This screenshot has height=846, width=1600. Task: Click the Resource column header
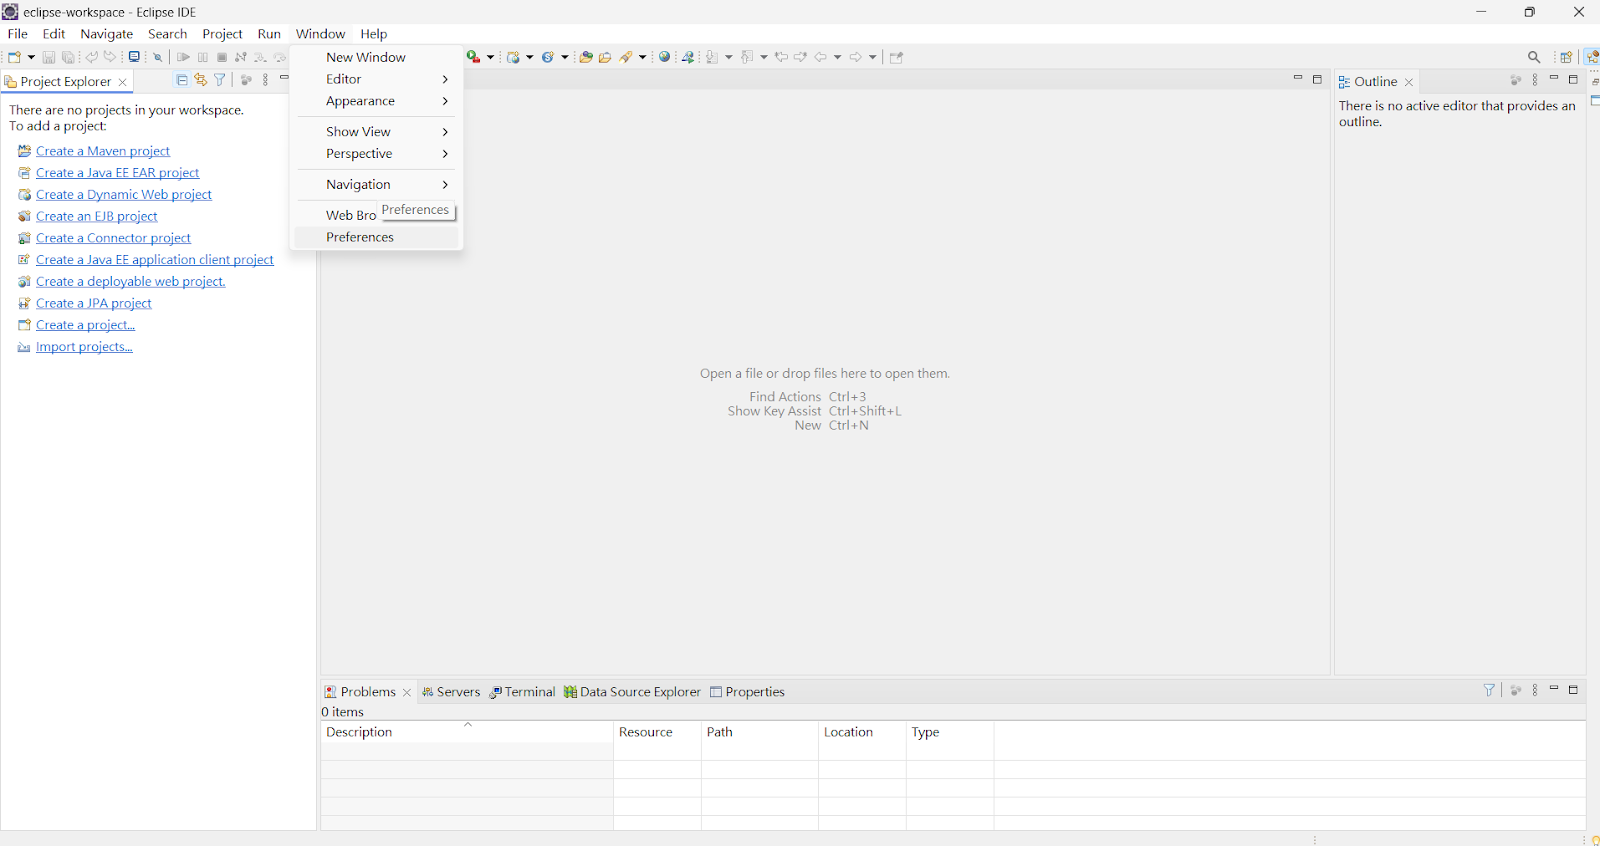[657, 732]
